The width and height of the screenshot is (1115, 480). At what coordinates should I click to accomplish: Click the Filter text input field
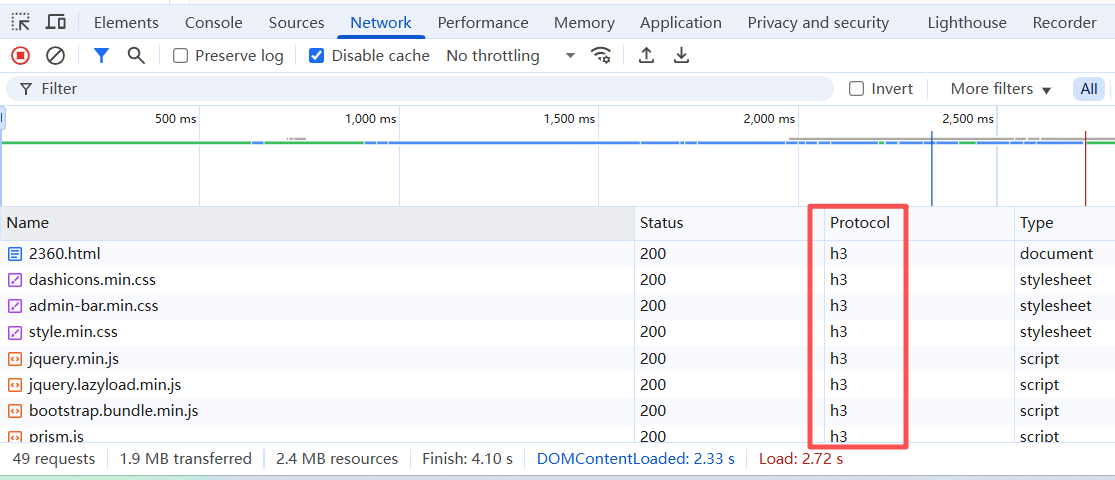pos(420,89)
